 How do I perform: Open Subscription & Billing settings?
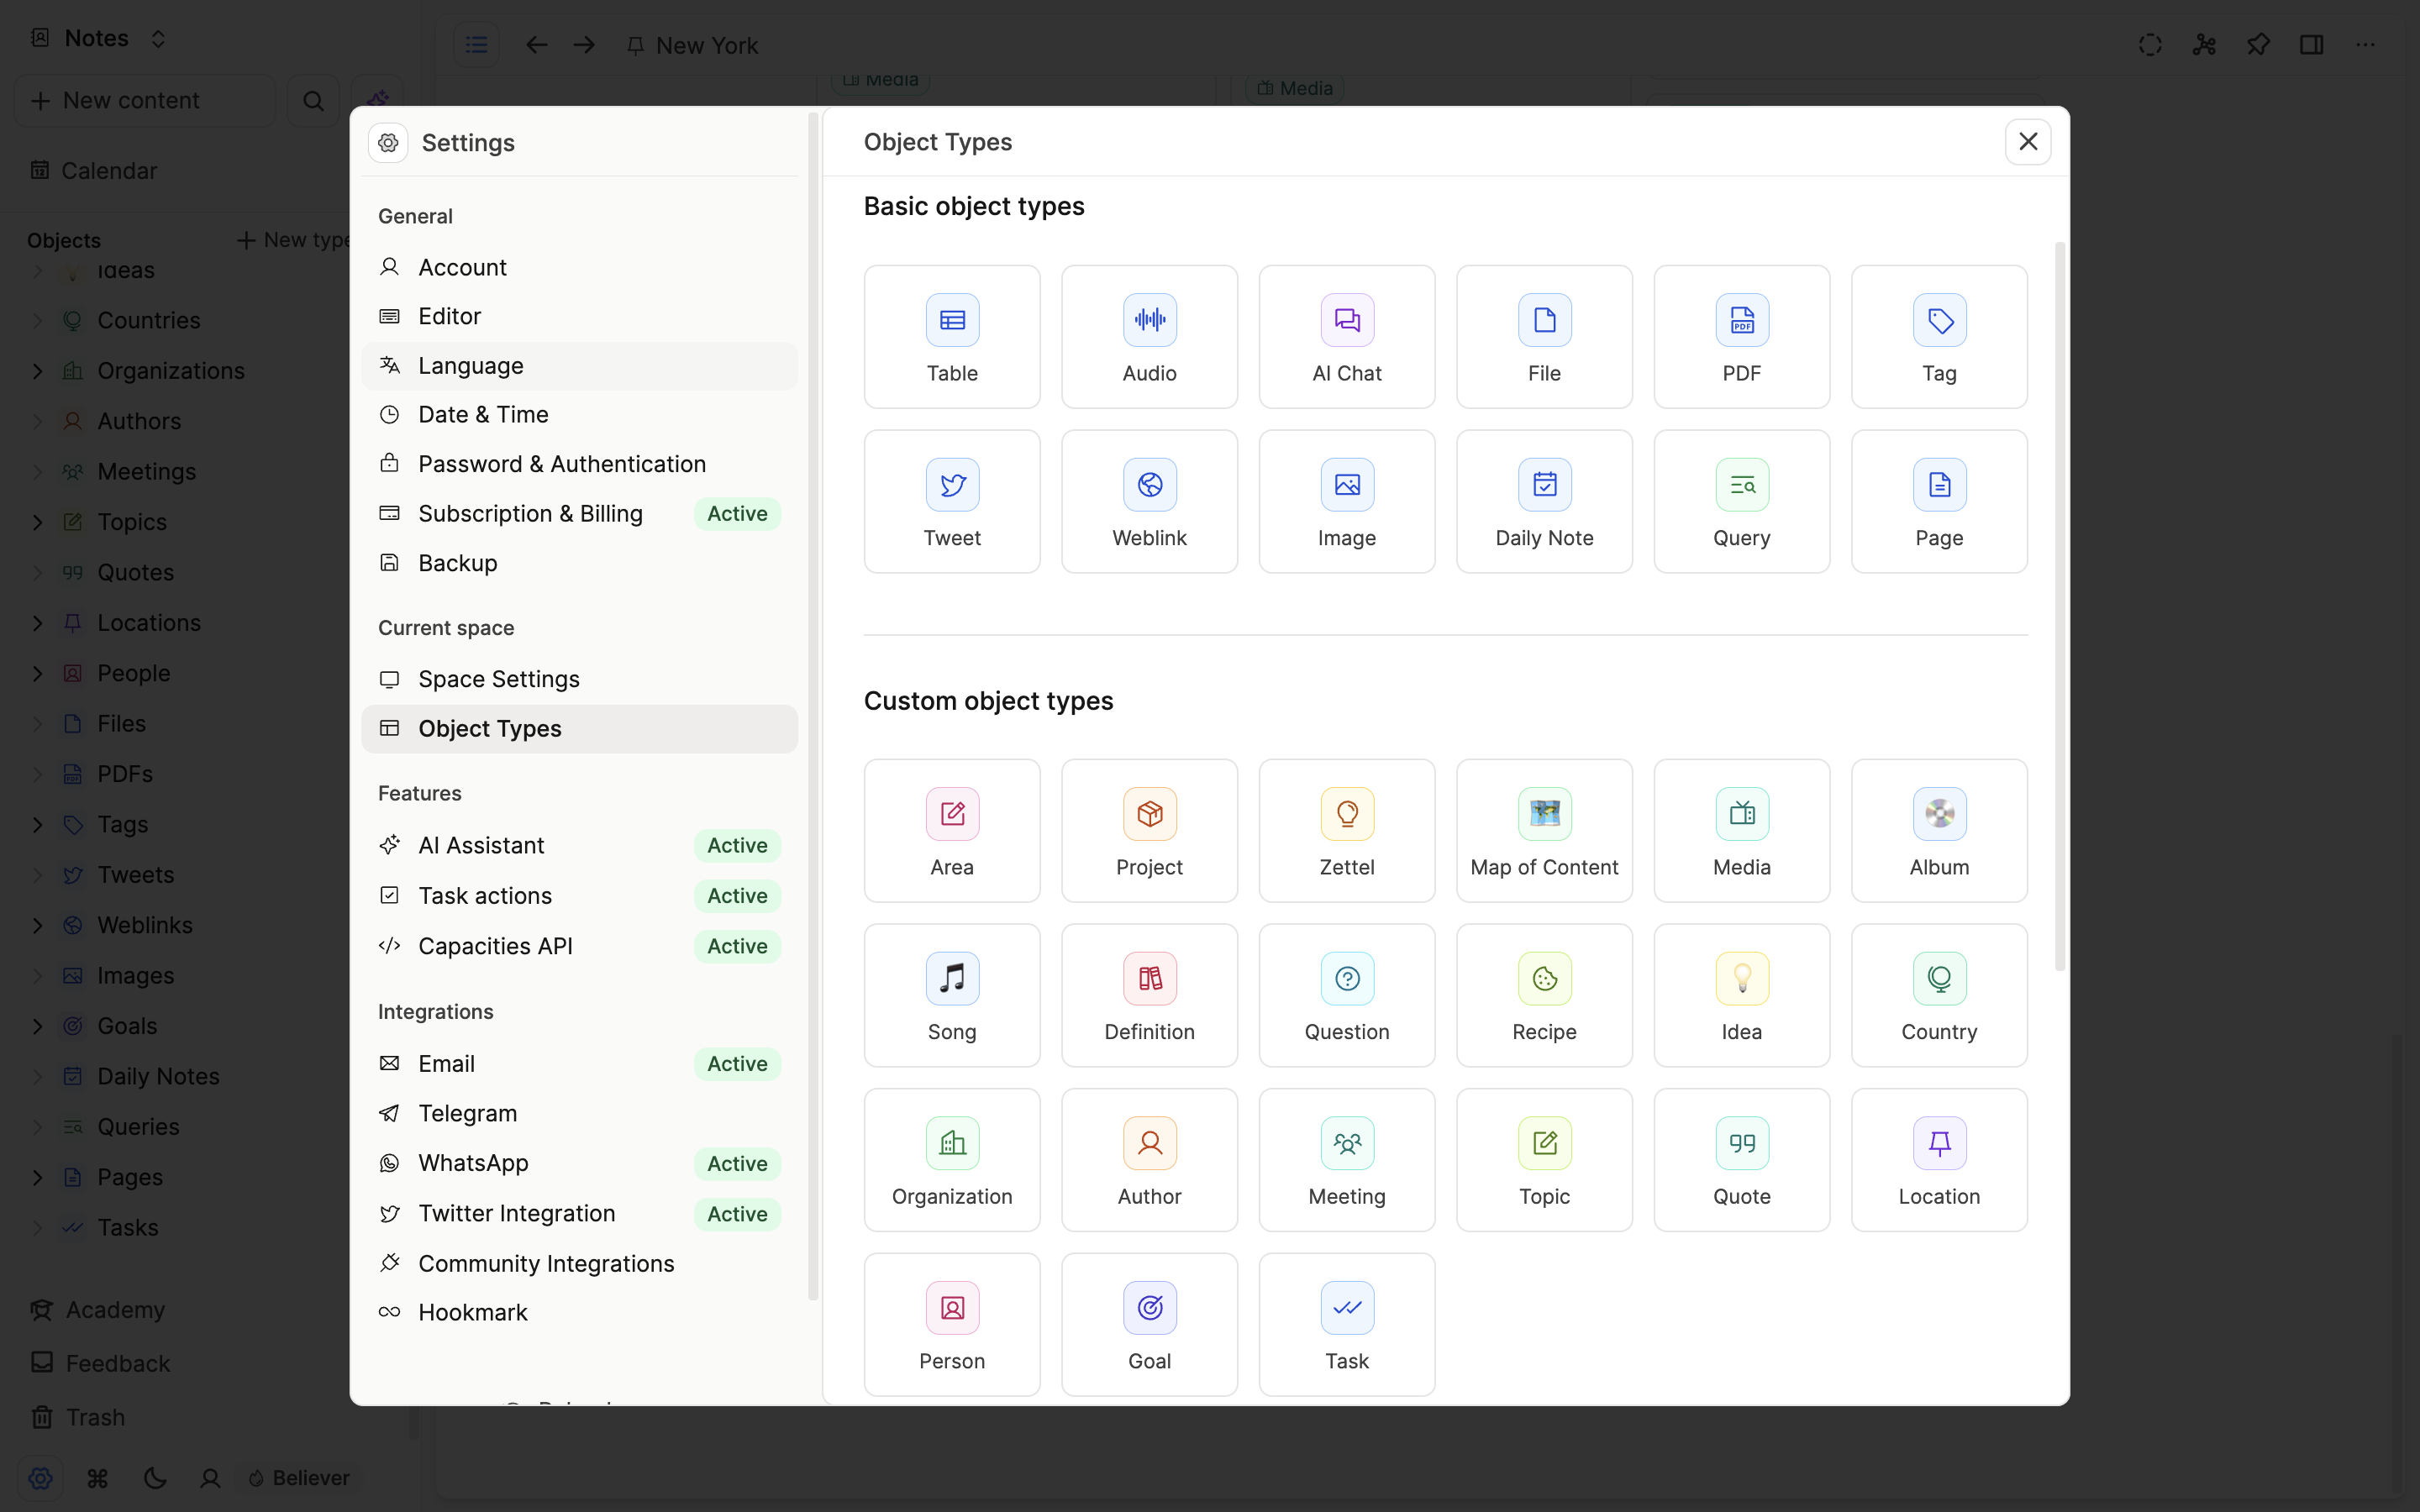579,513
